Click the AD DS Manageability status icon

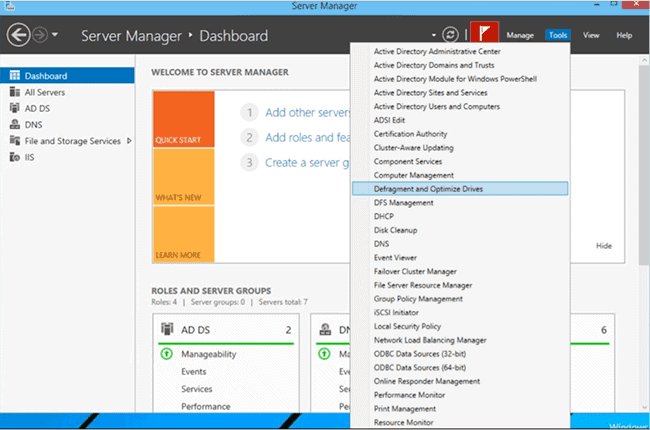(x=167, y=354)
